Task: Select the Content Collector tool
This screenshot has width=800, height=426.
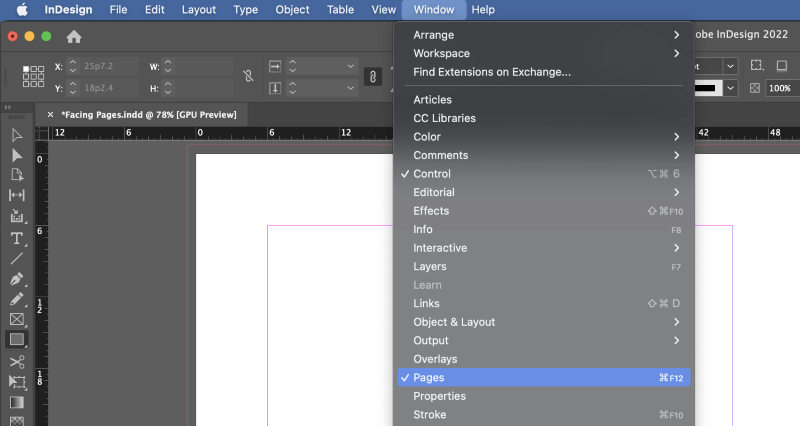Action: point(16,216)
